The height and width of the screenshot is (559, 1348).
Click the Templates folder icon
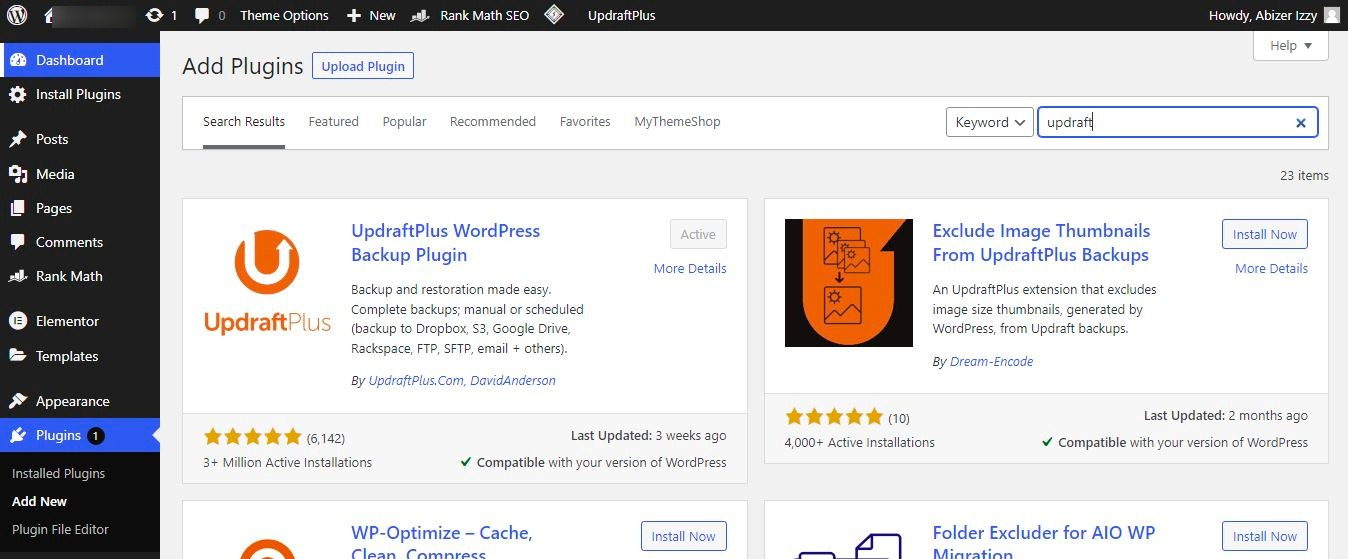tap(18, 356)
